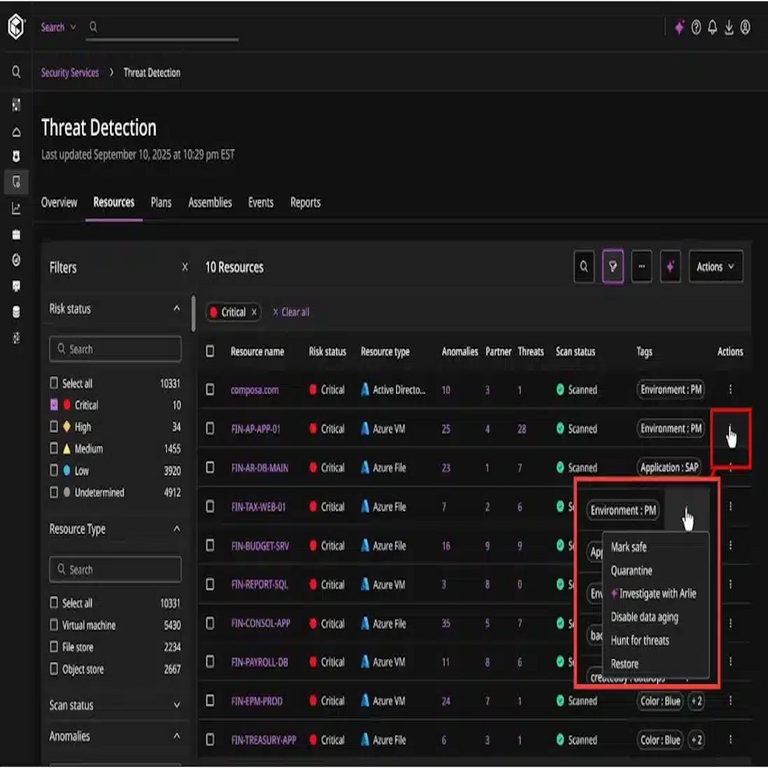Click the filter funnel icon in resources toolbar
Screen dimensions: 768x768
coord(613,267)
